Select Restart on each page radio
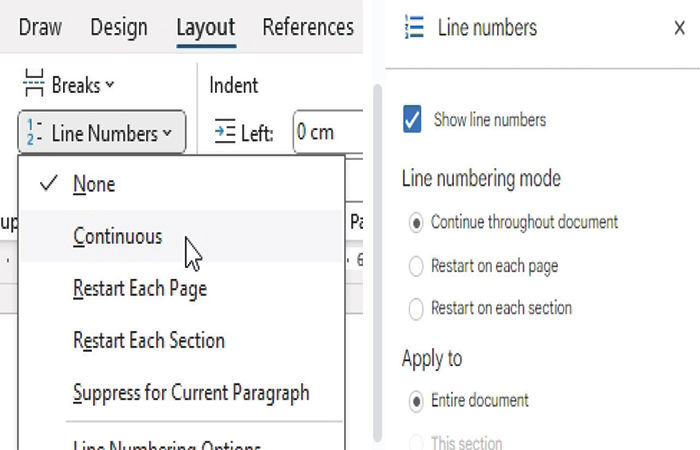Image resolution: width=700 pixels, height=450 pixels. [416, 266]
